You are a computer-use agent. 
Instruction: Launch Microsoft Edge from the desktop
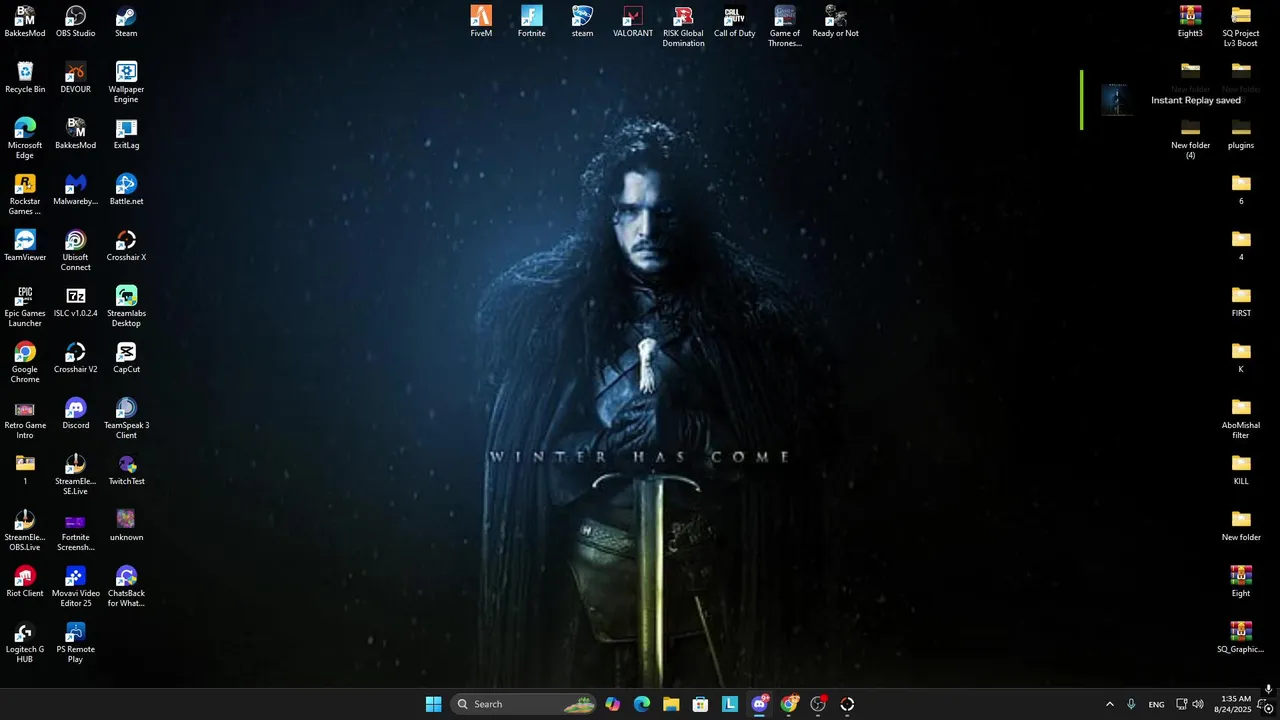click(x=25, y=138)
